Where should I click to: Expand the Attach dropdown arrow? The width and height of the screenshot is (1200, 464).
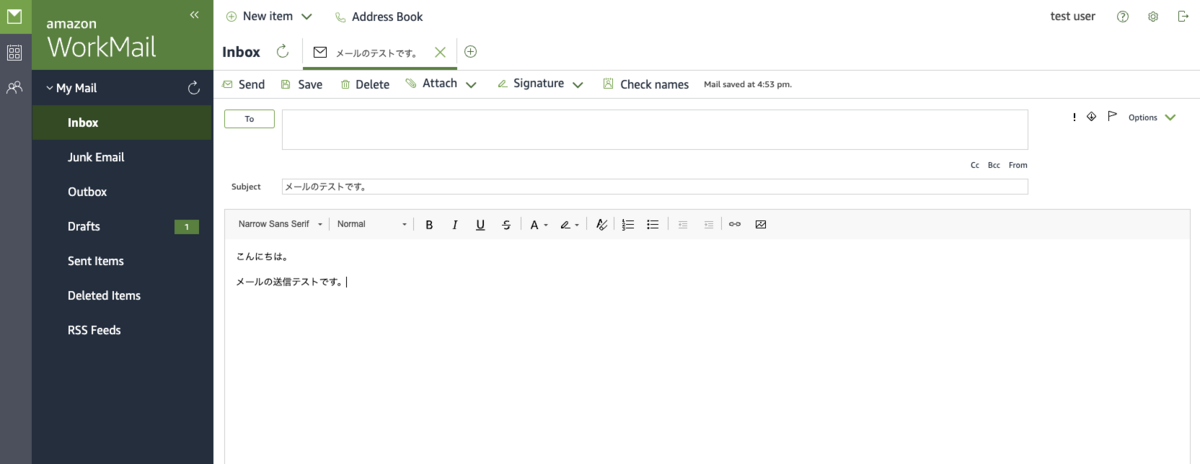click(x=470, y=85)
